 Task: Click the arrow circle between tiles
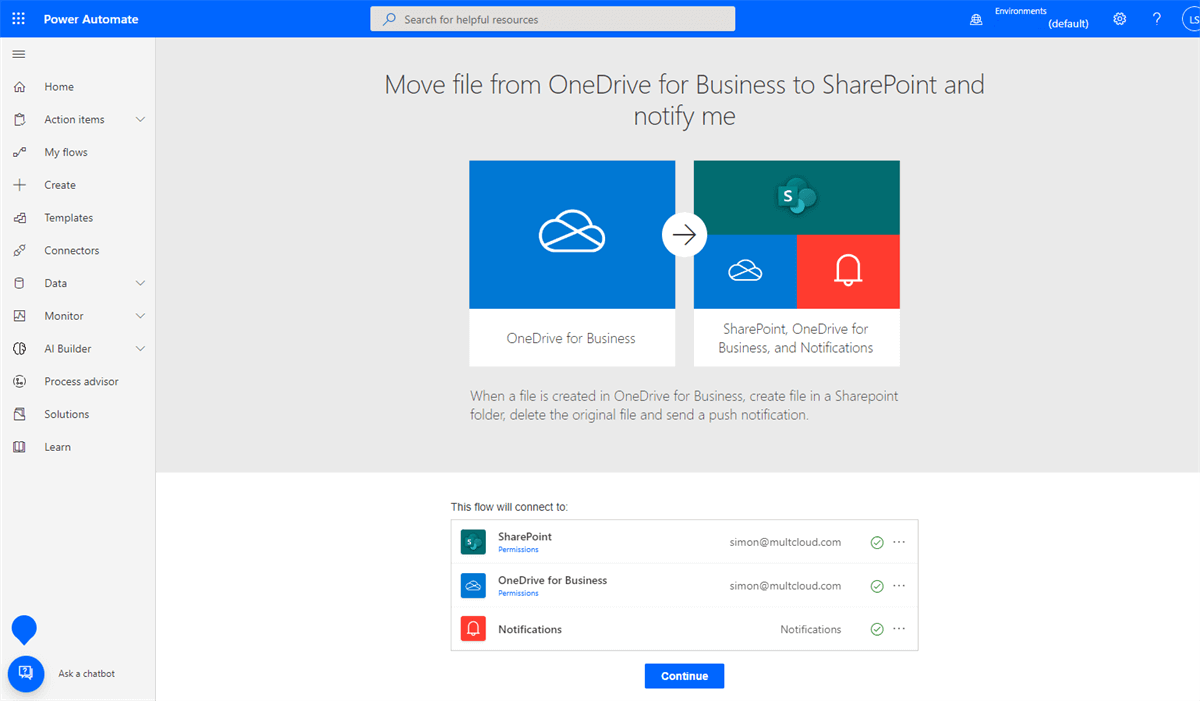tap(684, 235)
